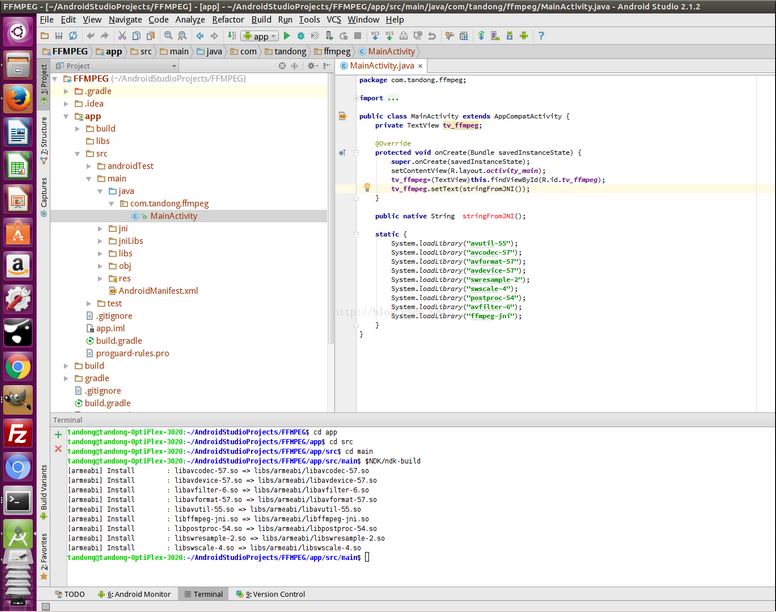The image size is (776, 612).
Task: Open Project Structure icon in toolbar
Action: pyautogui.click(x=463, y=36)
